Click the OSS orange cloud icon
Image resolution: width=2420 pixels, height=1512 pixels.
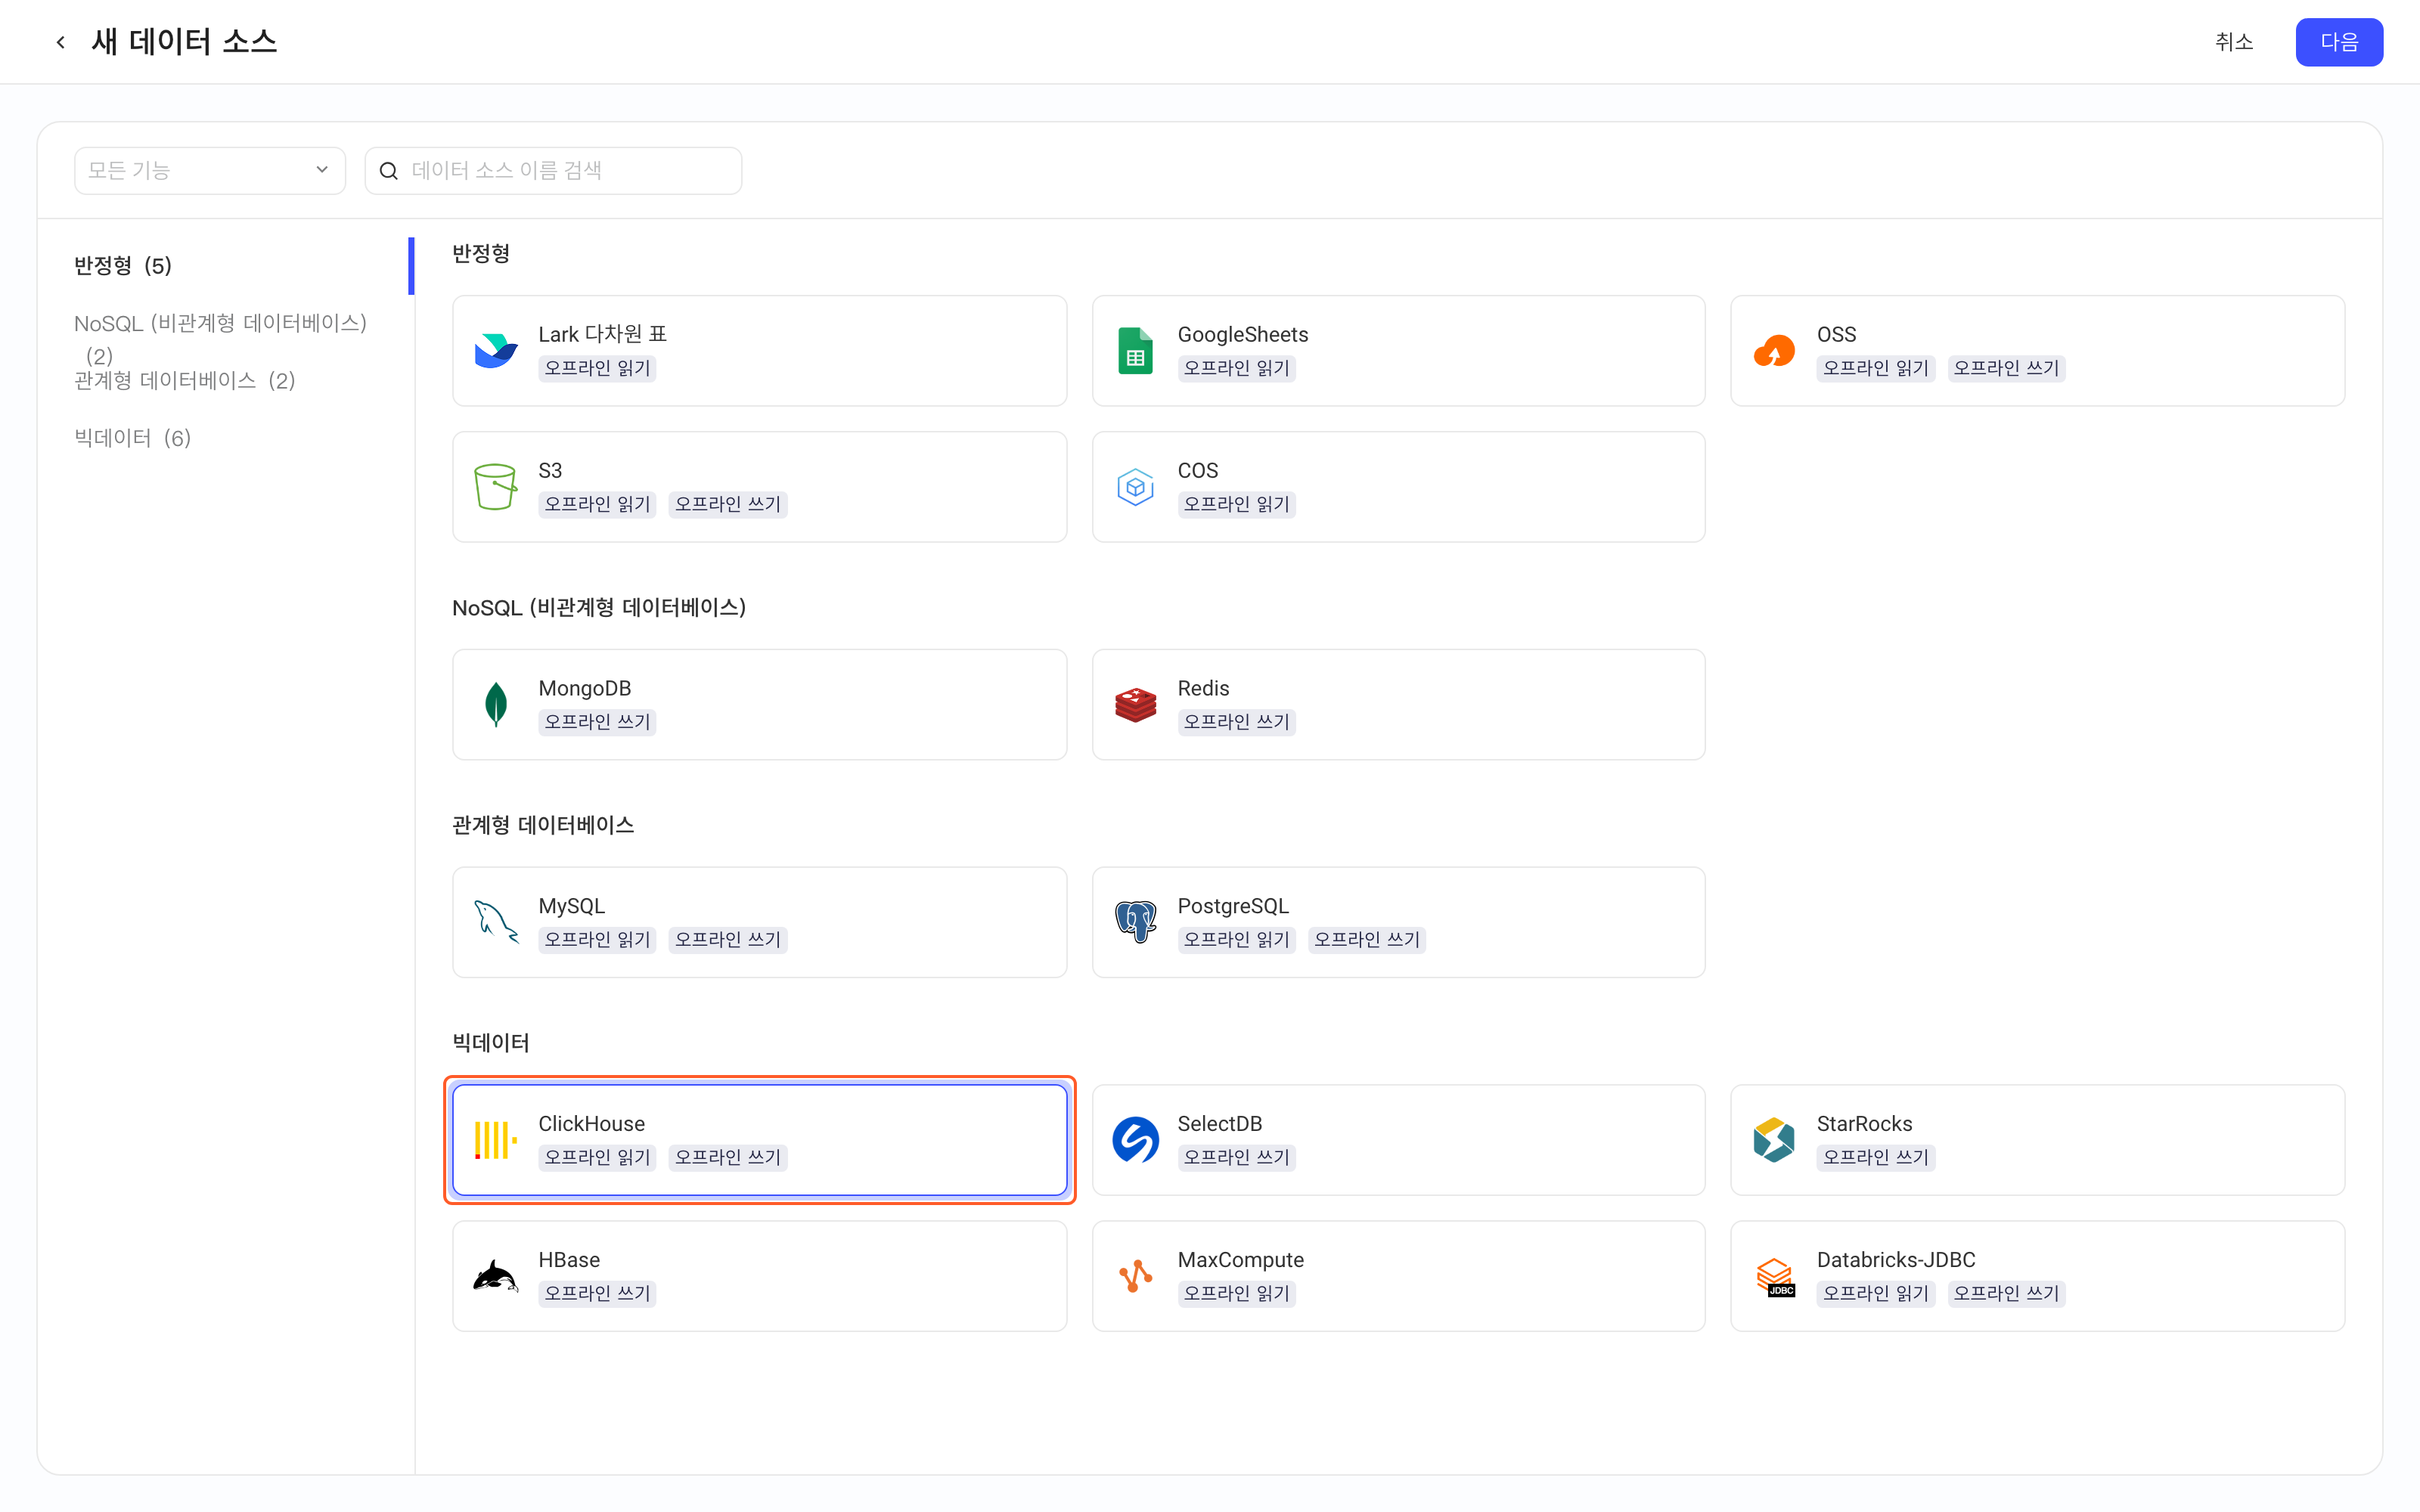tap(1774, 351)
